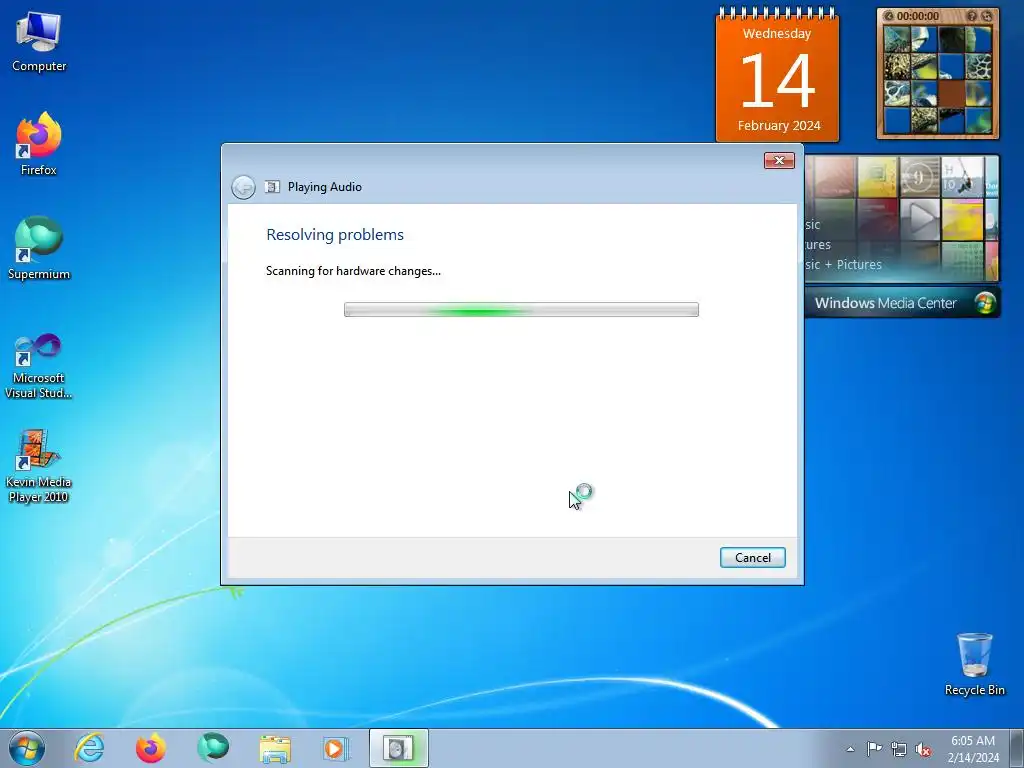Launch Supermium from the taskbar

click(213, 748)
